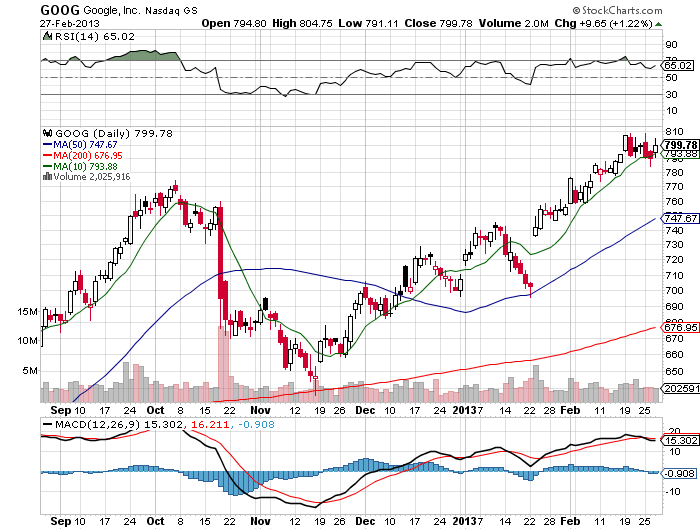Image resolution: width=700 pixels, height=530 pixels.
Task: Click the 'Close 799.78' header value
Action: (x=438, y=24)
